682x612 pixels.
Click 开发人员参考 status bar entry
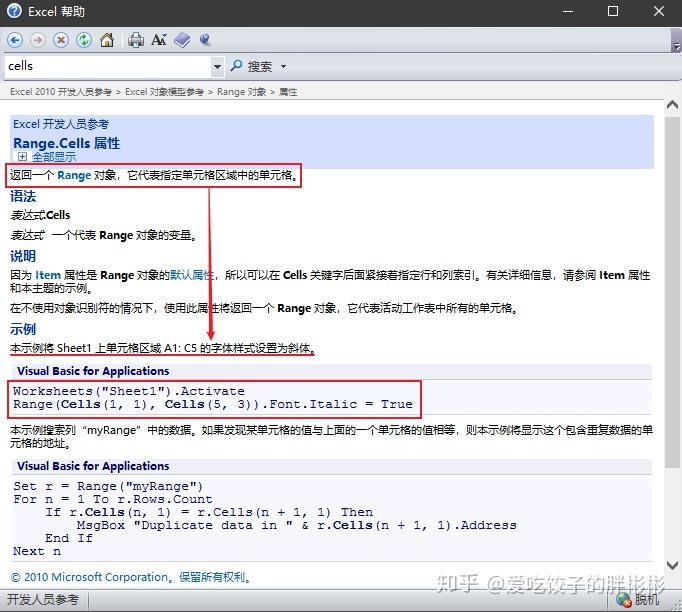coord(43,600)
